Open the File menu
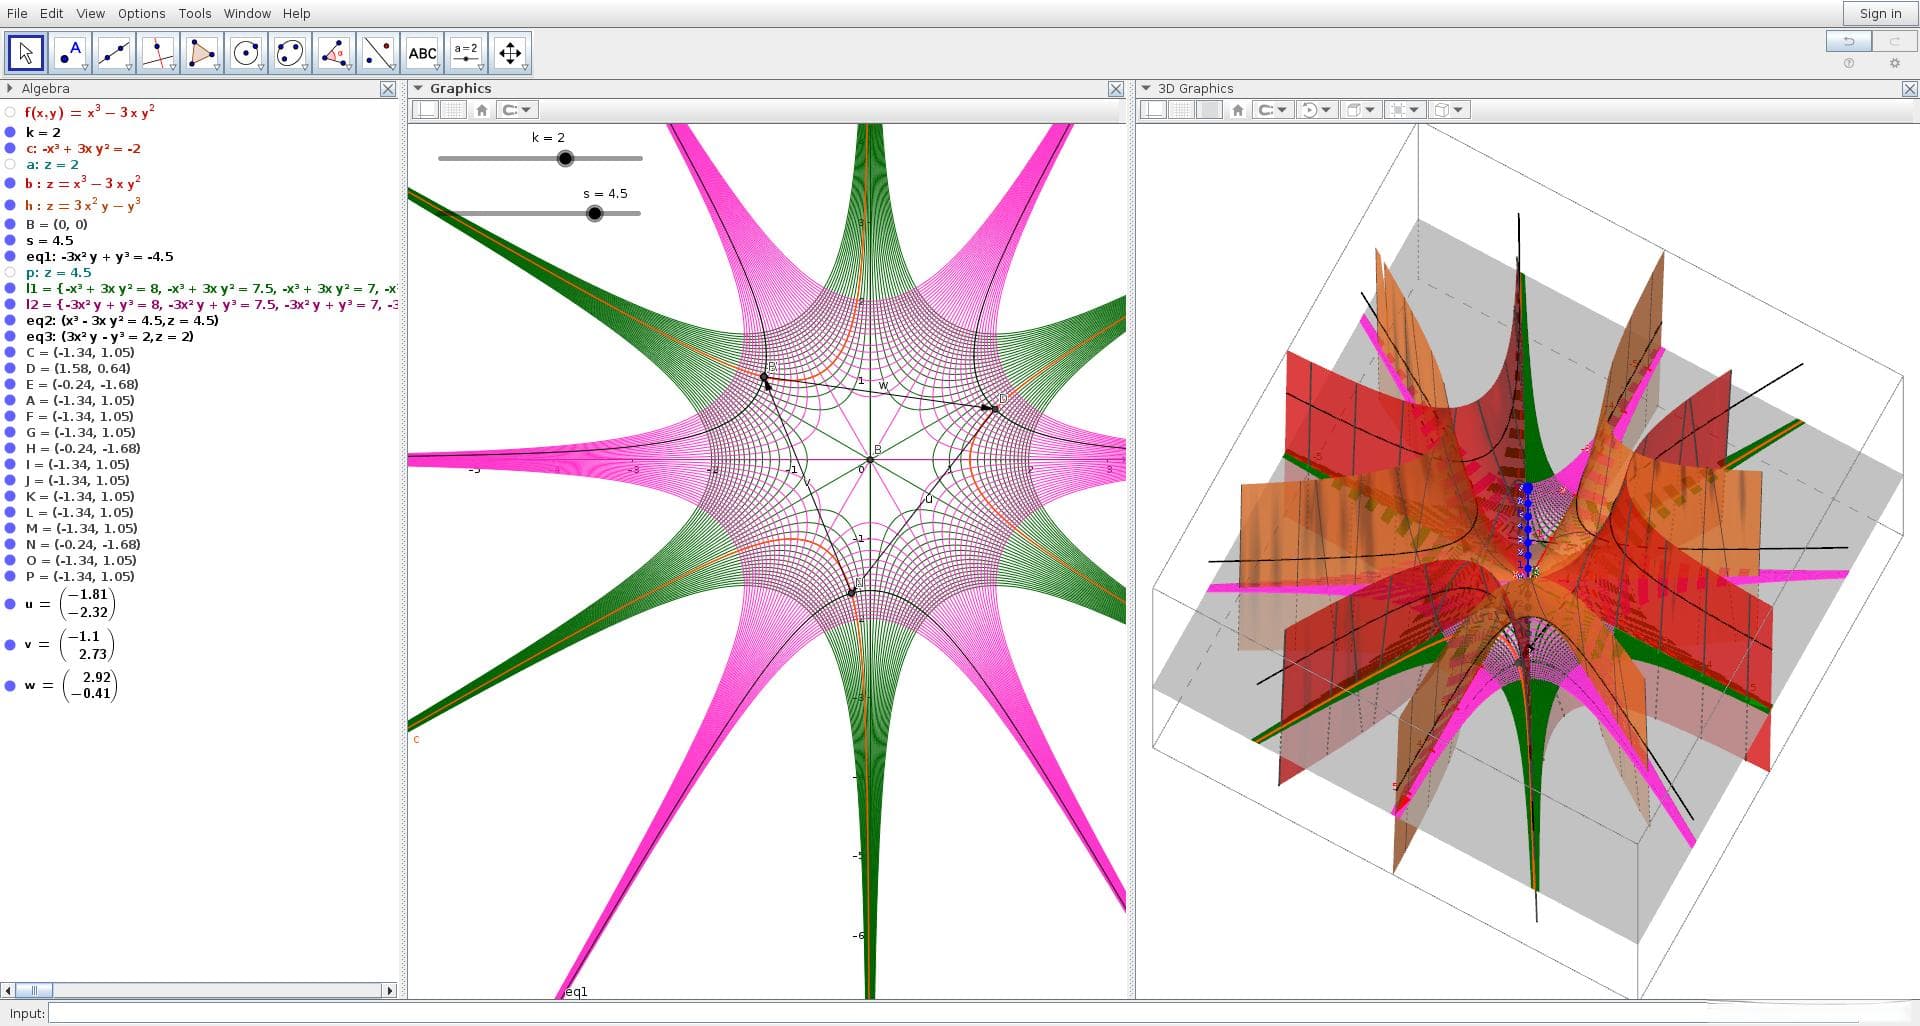 (x=17, y=13)
